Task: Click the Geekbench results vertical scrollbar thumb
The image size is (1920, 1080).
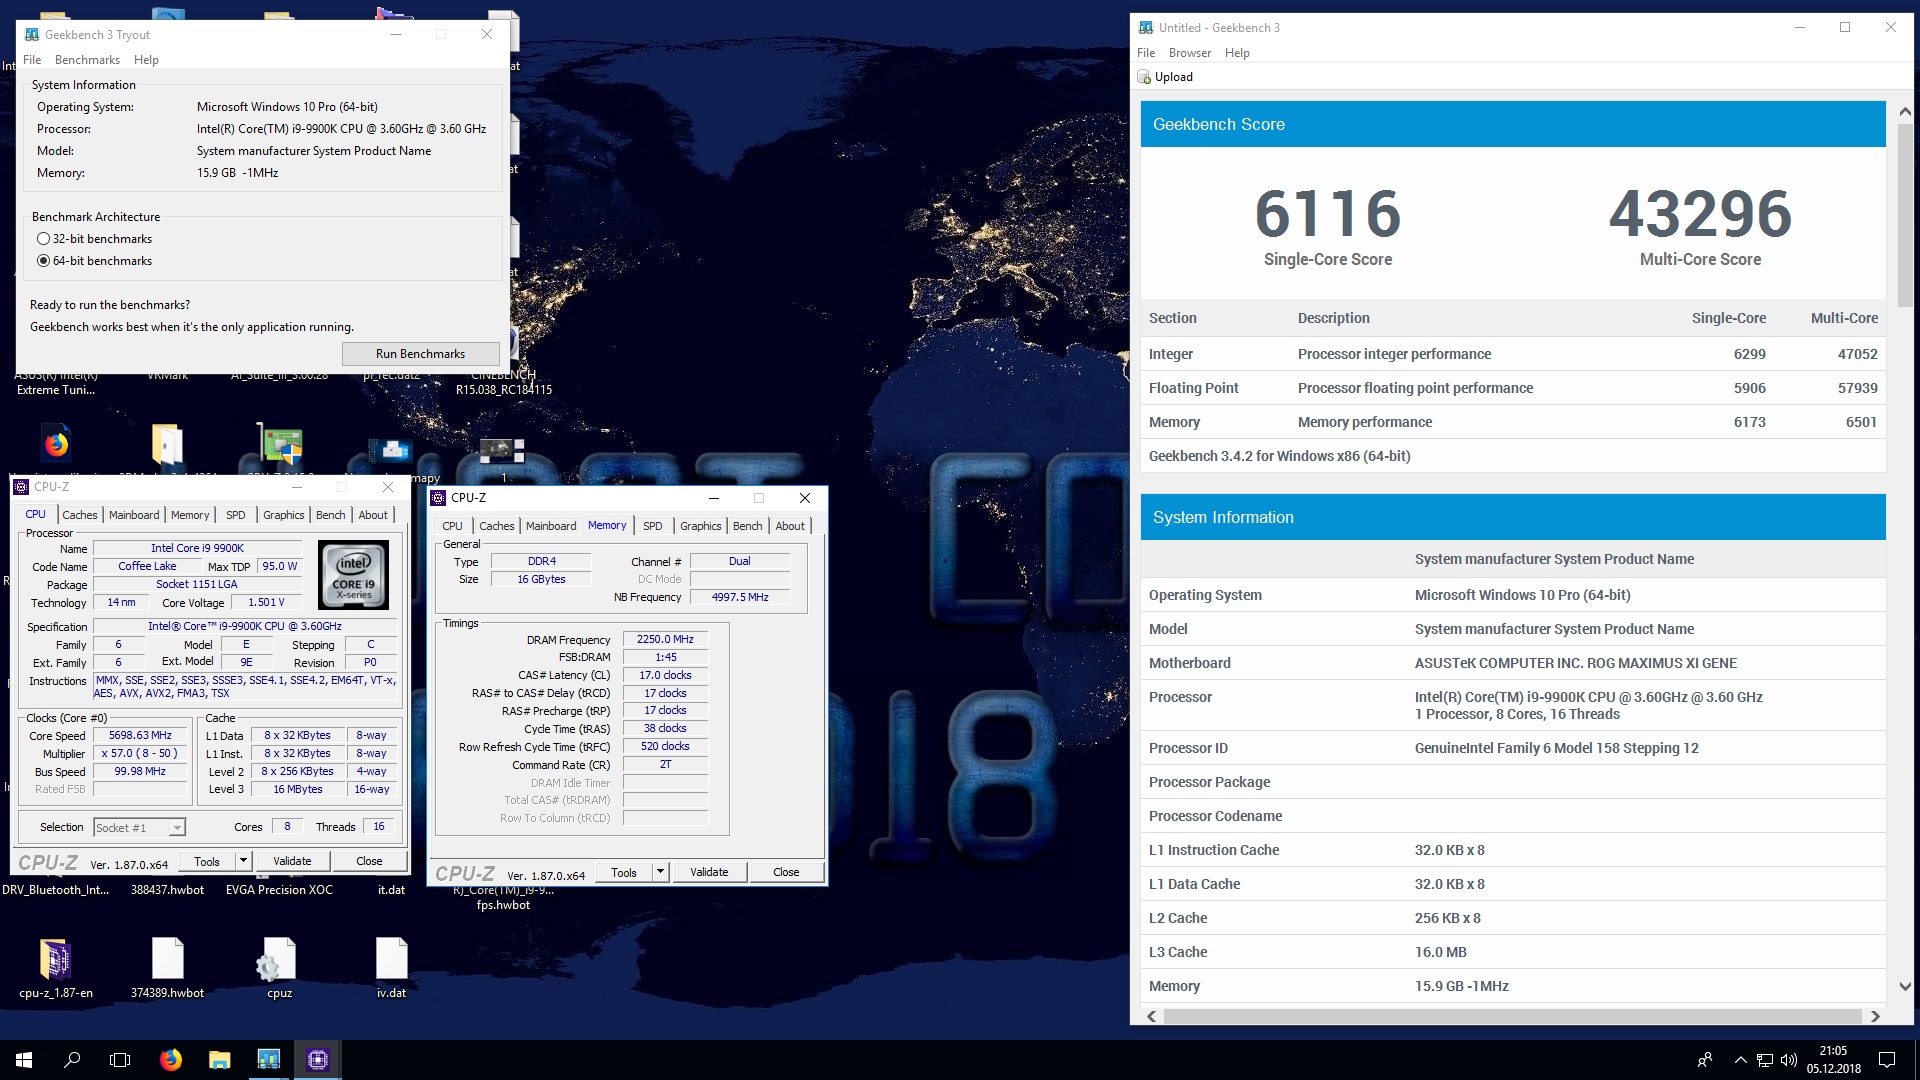Action: [1904, 215]
